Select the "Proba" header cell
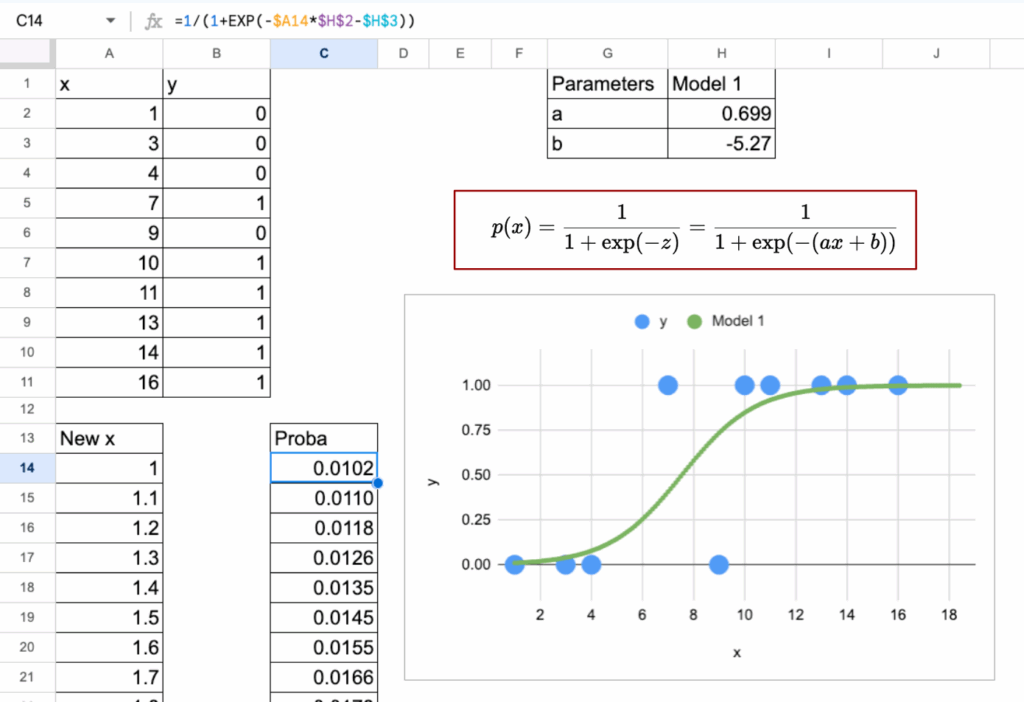 pyautogui.click(x=324, y=438)
